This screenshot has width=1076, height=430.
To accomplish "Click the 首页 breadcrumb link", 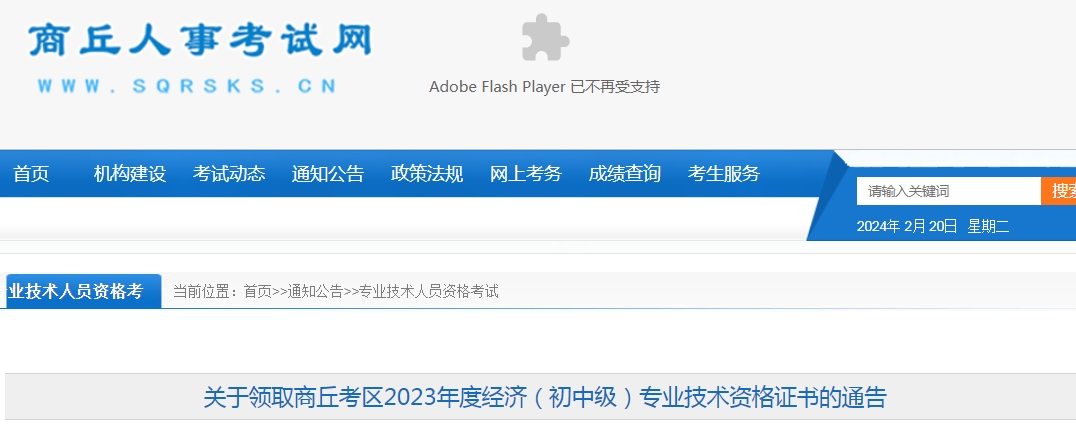I will click(257, 291).
